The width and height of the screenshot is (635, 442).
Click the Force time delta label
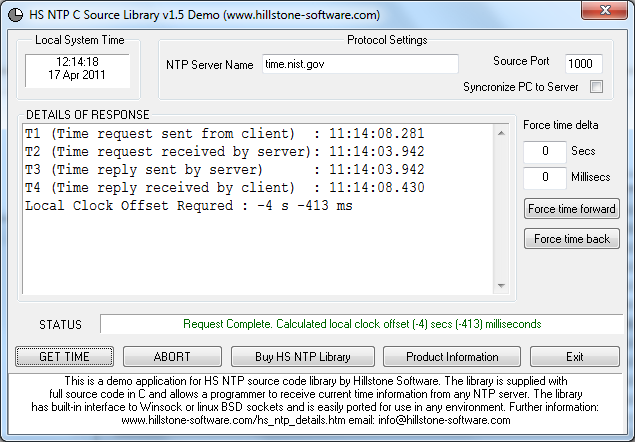[x=560, y=125]
